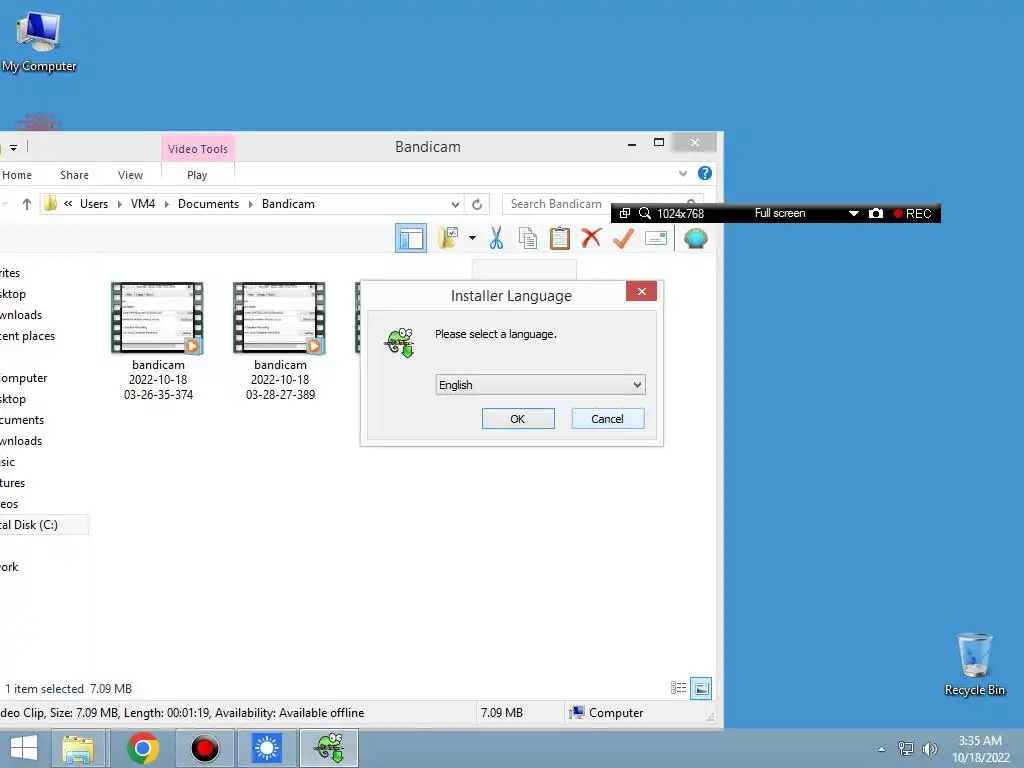Viewport: 1024px width, 768px height.
Task: Click the folder options toolbar icon
Action: [x=448, y=238]
